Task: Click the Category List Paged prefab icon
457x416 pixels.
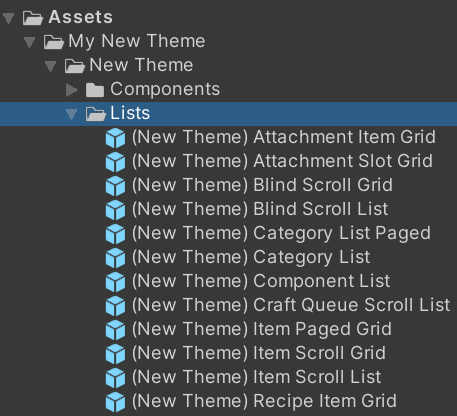Action: pos(115,234)
